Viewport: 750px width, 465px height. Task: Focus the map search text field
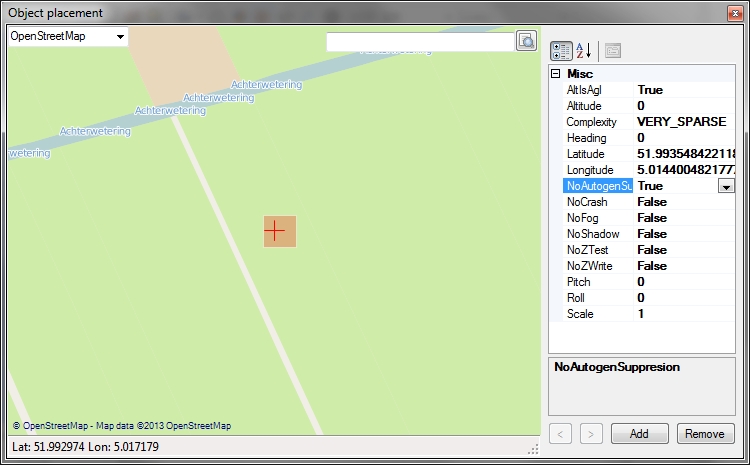click(x=420, y=42)
